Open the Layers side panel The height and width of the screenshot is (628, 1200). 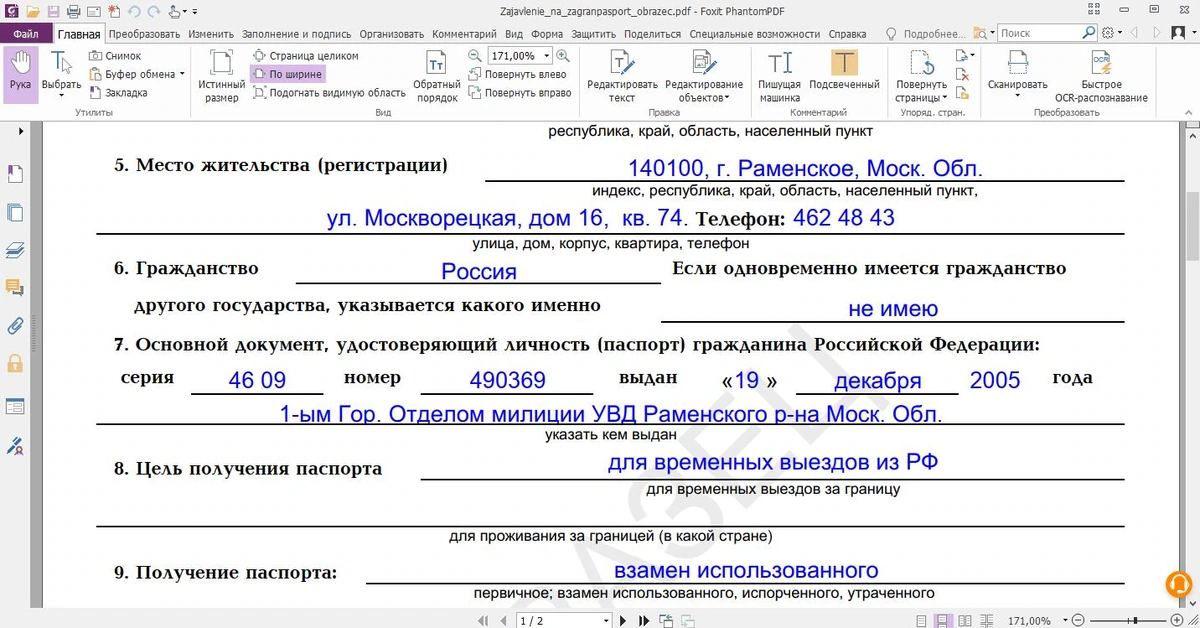click(x=14, y=250)
